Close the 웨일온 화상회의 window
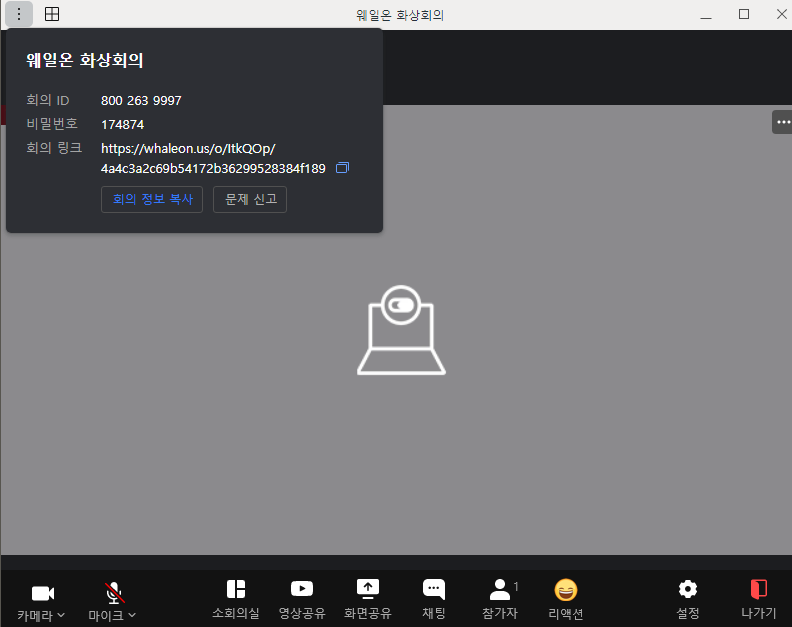Viewport: 792px width, 627px height. (x=781, y=14)
